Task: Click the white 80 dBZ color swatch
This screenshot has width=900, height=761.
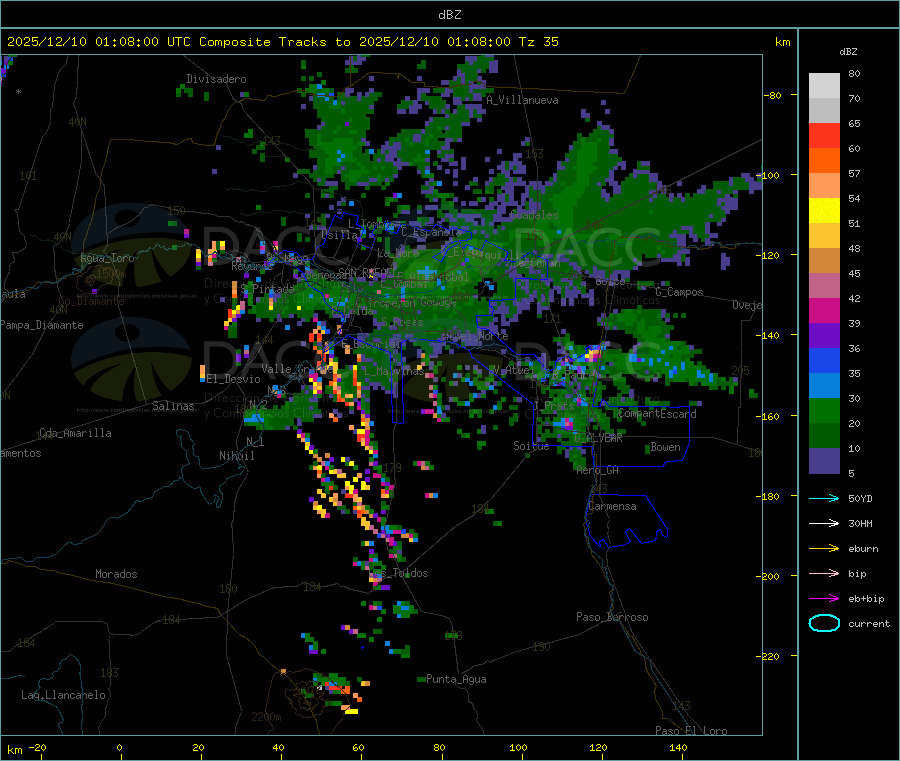Action: pos(824,86)
